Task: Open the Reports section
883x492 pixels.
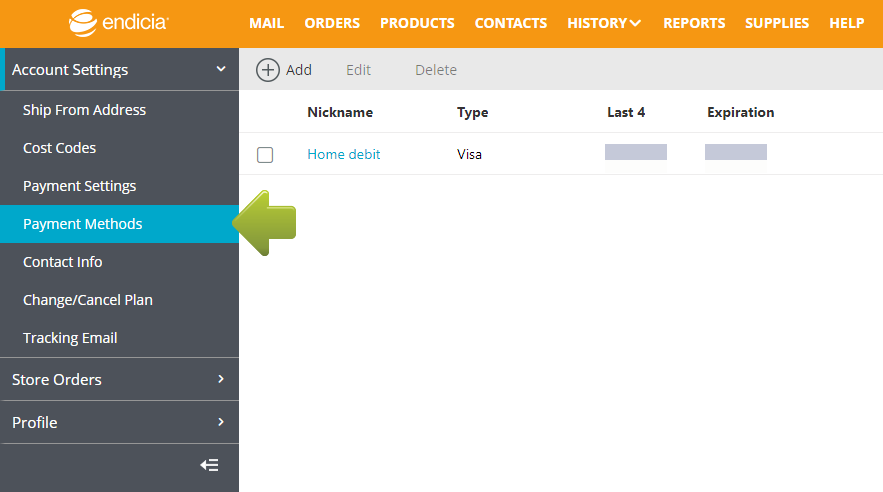Action: [x=693, y=23]
